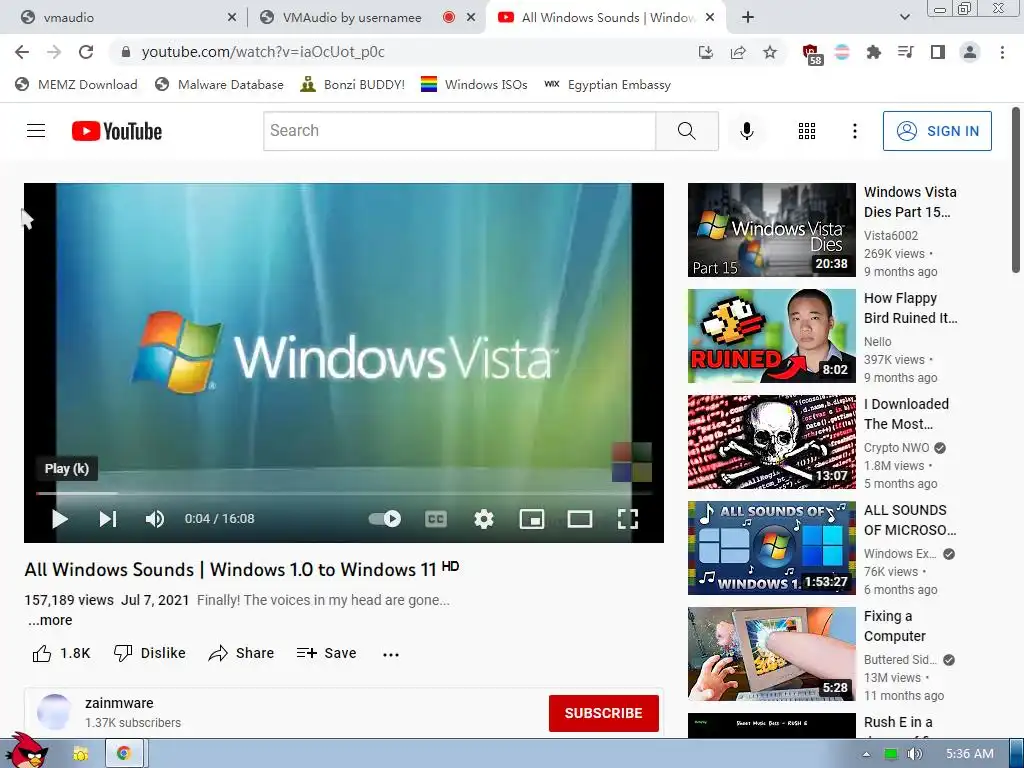The height and width of the screenshot is (768, 1024).
Task: Start voice search with the microphone
Action: 746,131
